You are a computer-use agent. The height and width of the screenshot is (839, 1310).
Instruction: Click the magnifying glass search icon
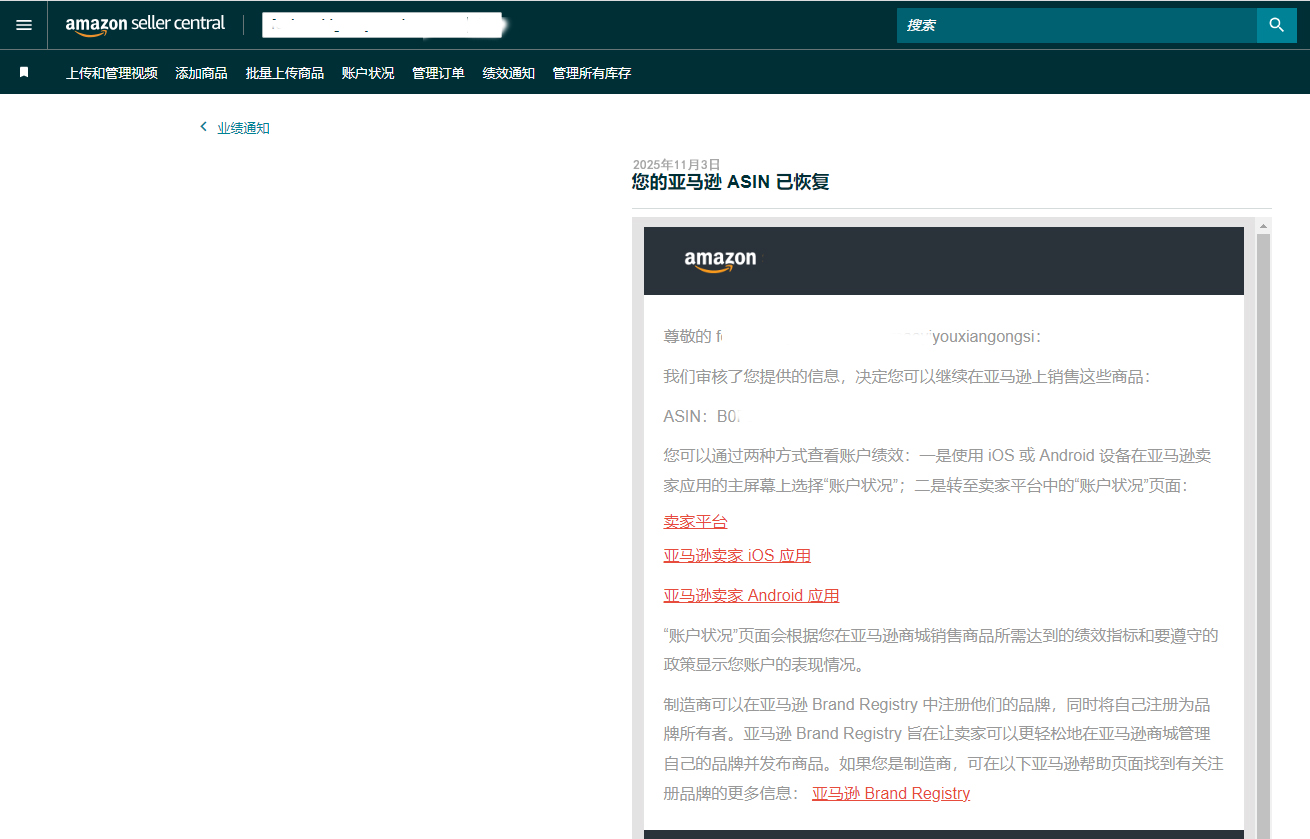point(1277,25)
